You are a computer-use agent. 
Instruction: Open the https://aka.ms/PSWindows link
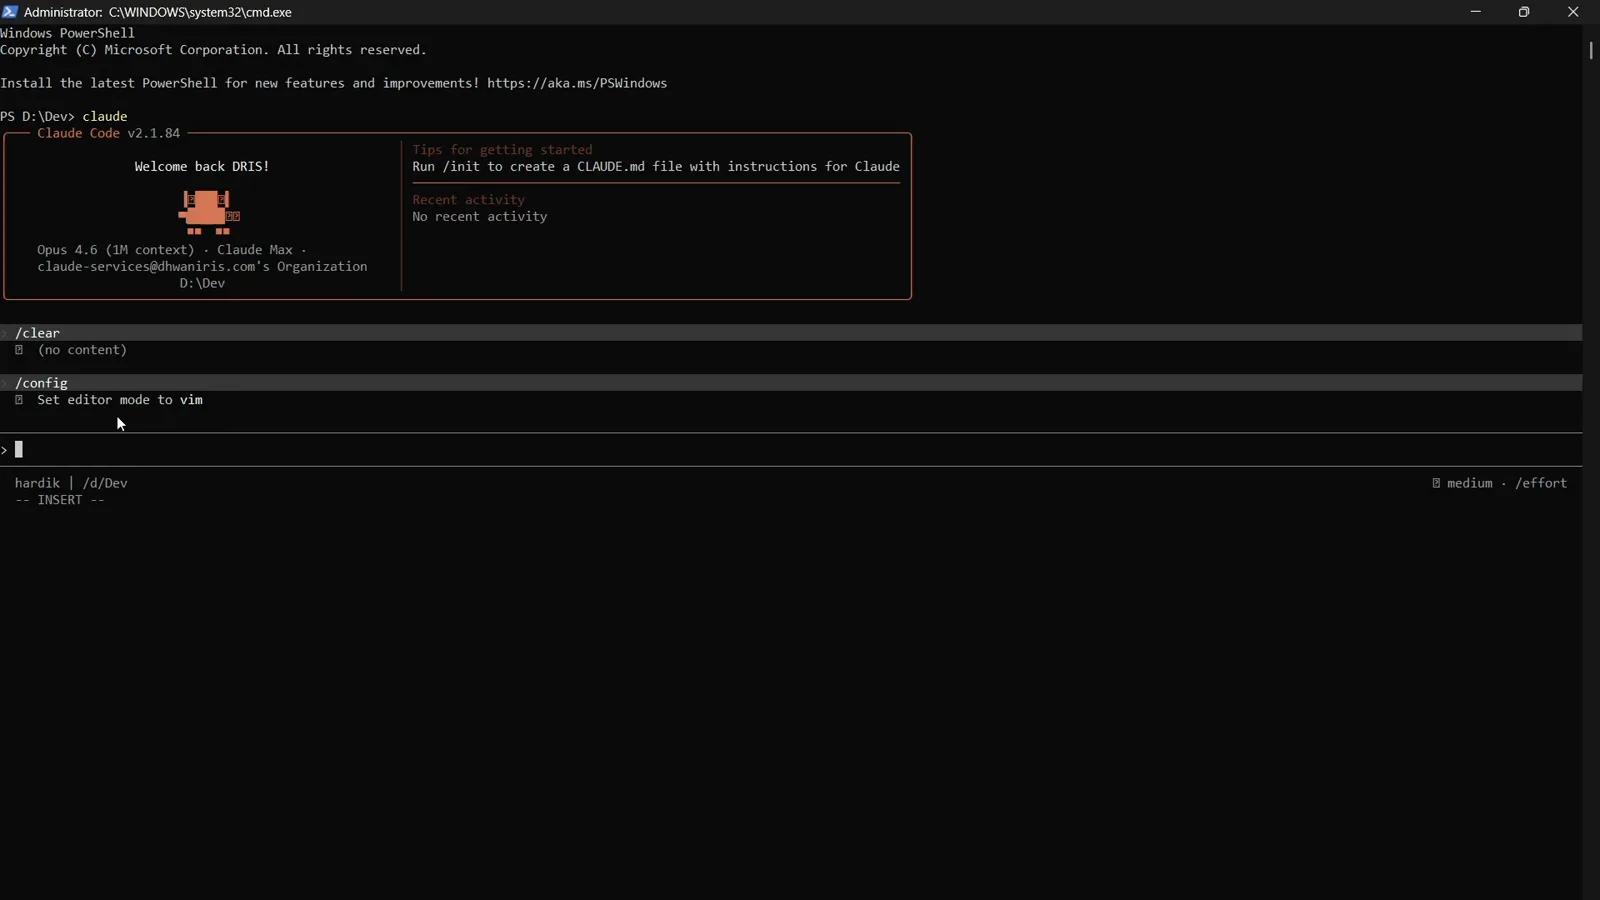[x=577, y=83]
